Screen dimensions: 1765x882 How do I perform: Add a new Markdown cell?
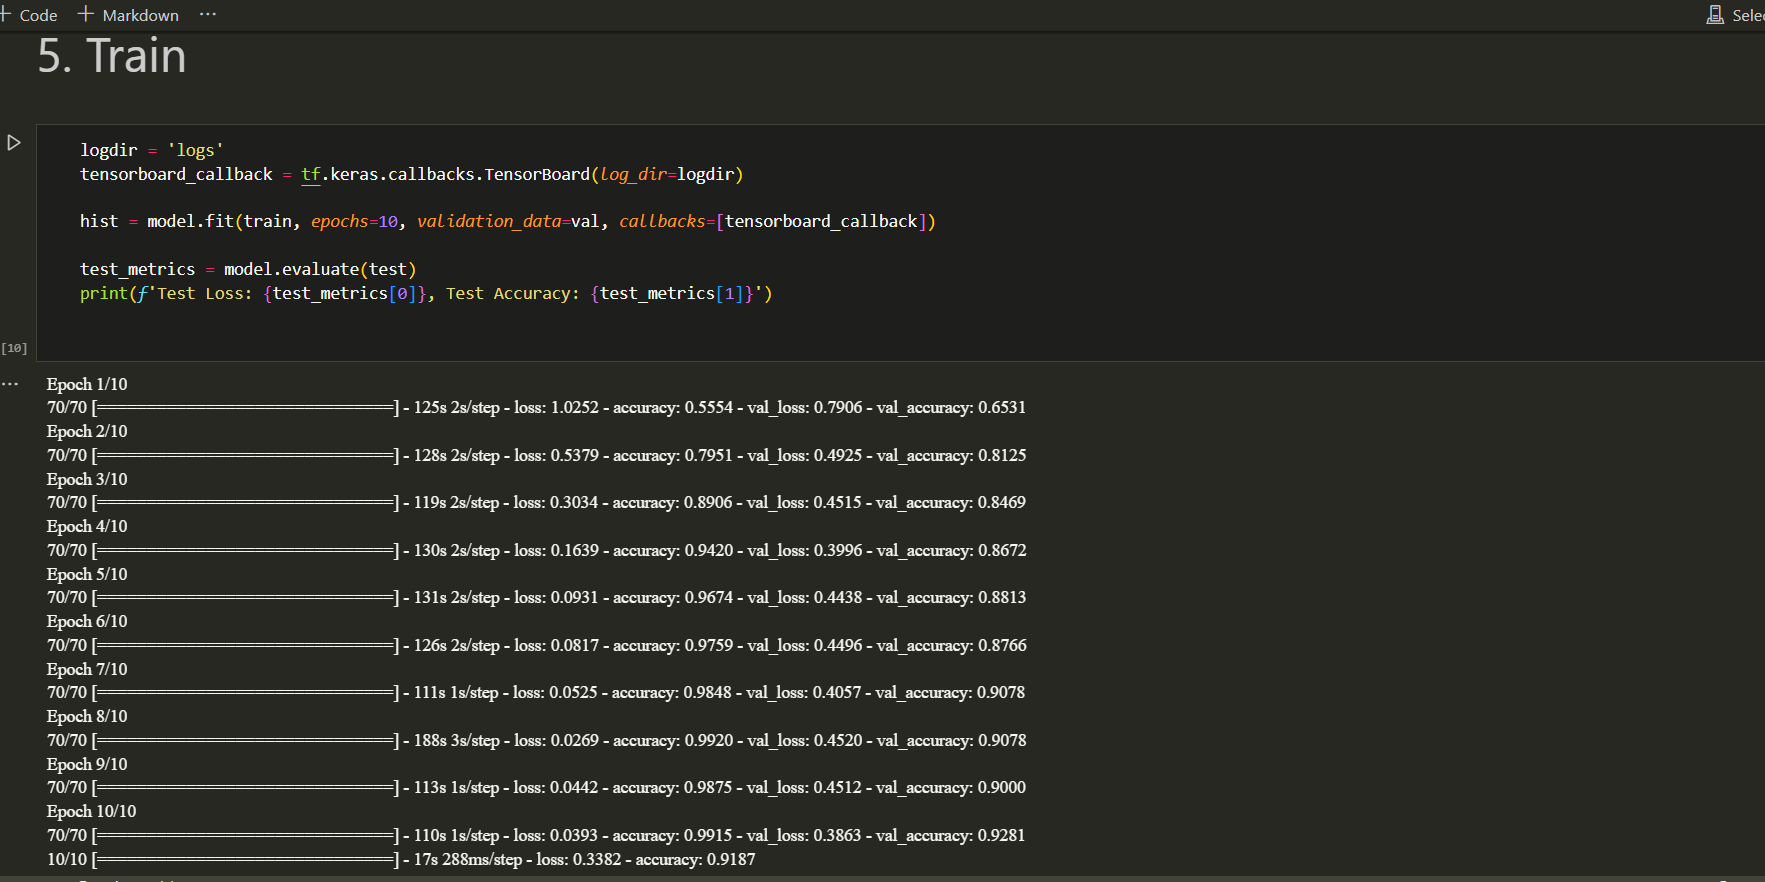129,15
